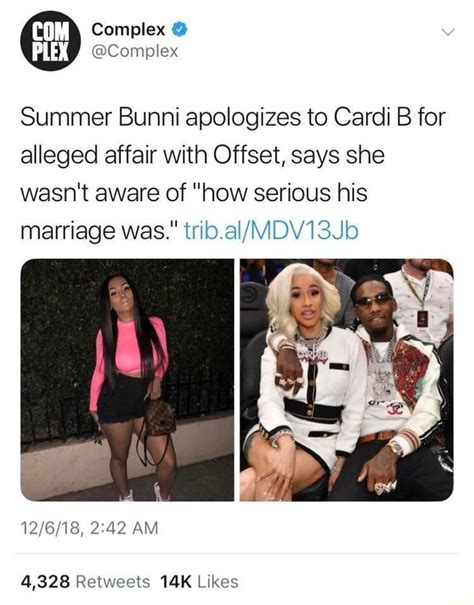The image size is (474, 605).
Task: Click the Likes label
Action: point(218,581)
